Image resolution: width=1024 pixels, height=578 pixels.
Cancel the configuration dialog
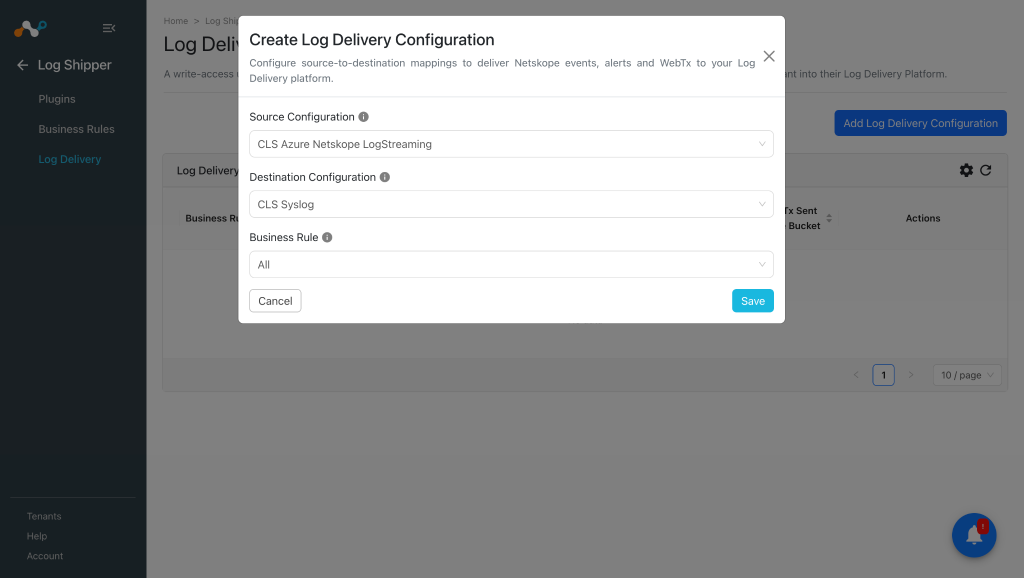[275, 300]
